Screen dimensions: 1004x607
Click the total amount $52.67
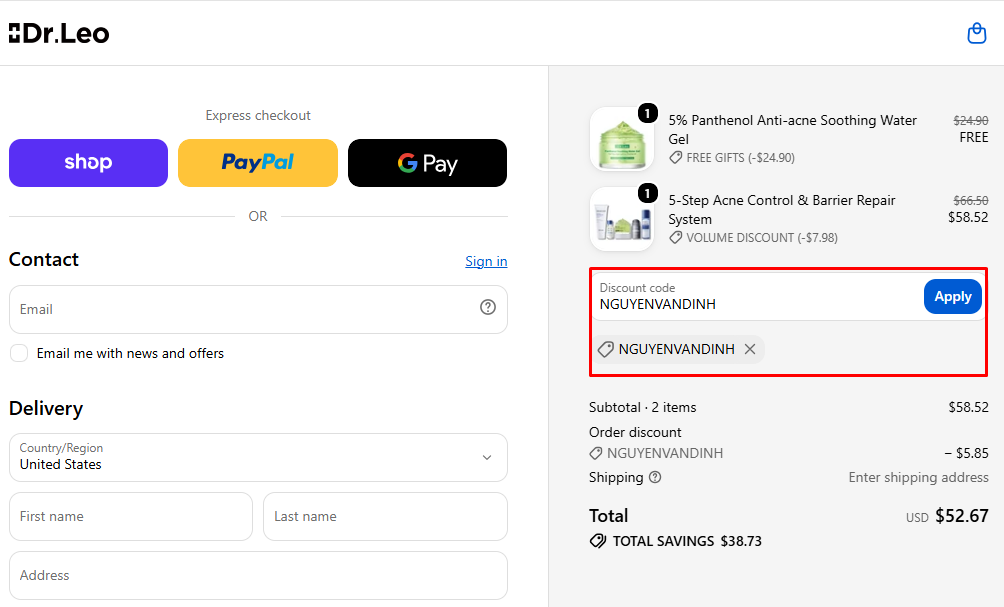962,515
